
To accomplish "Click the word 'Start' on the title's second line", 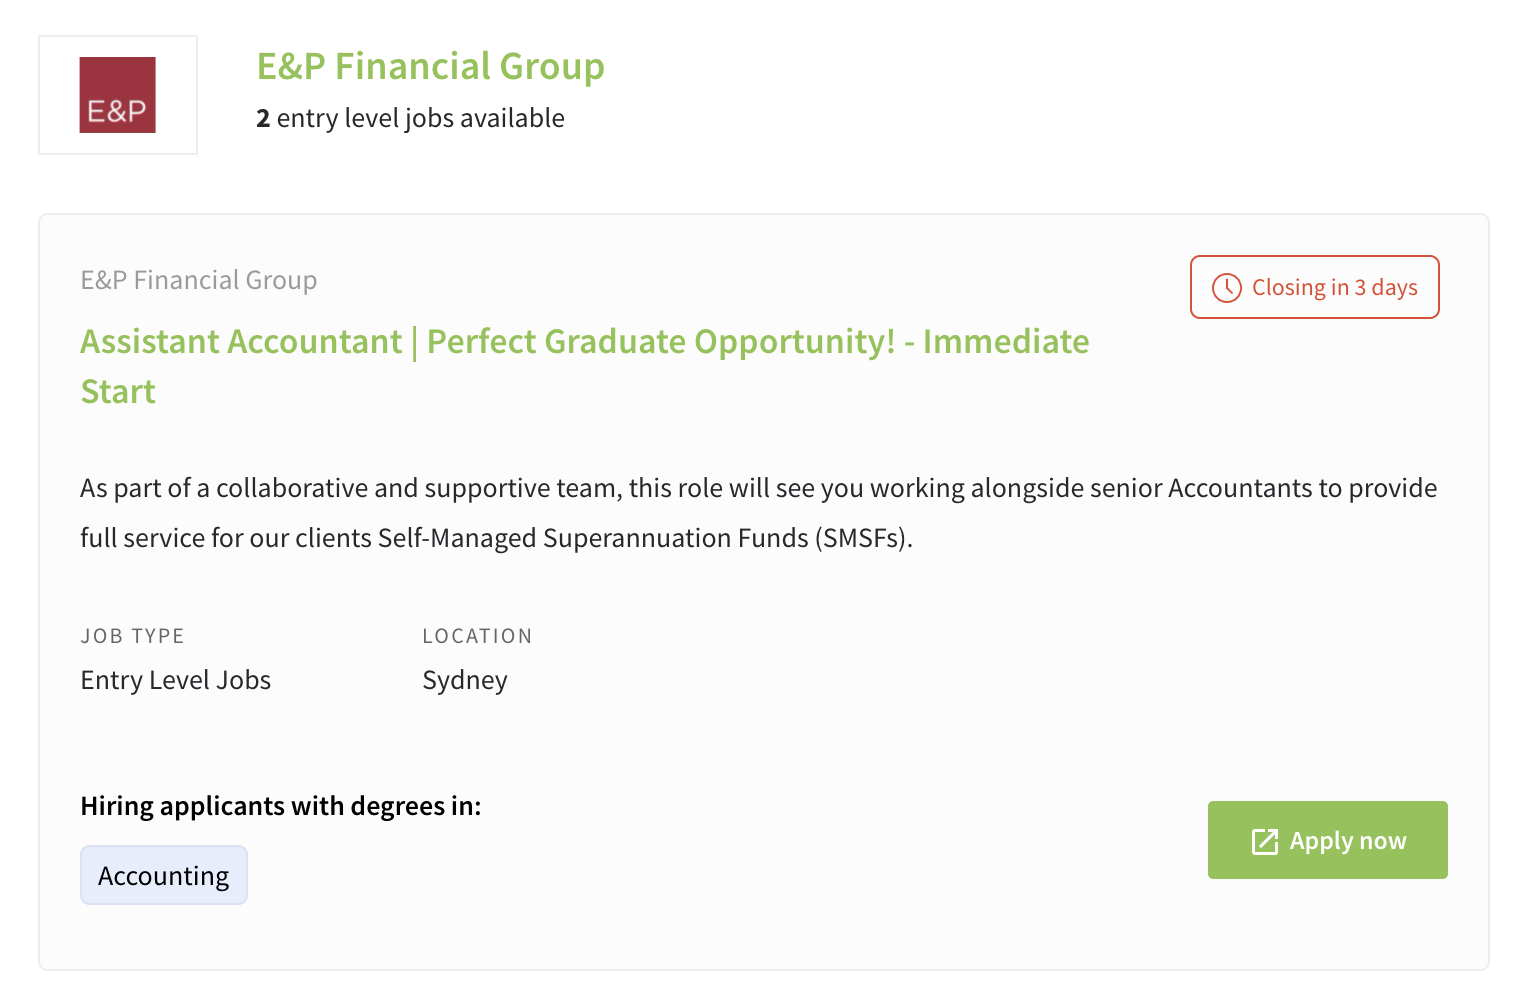I will (118, 391).
